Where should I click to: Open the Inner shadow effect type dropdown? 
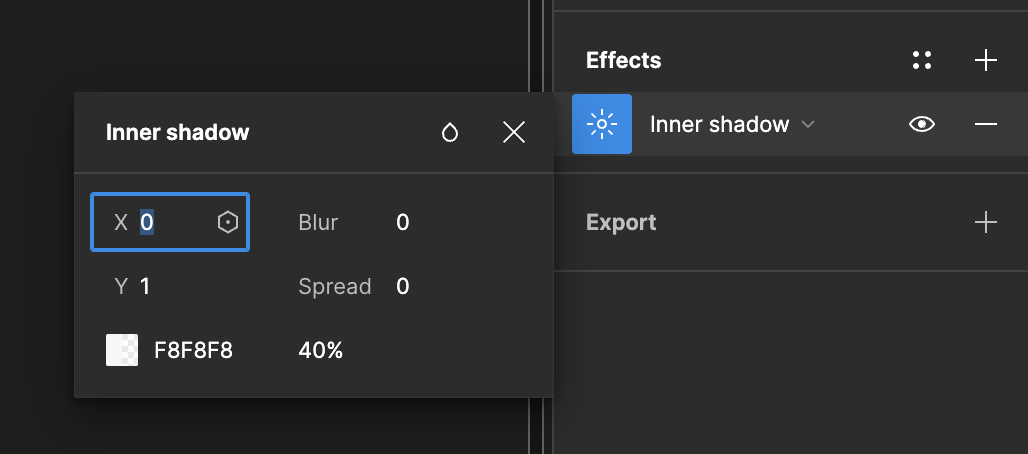click(720, 124)
